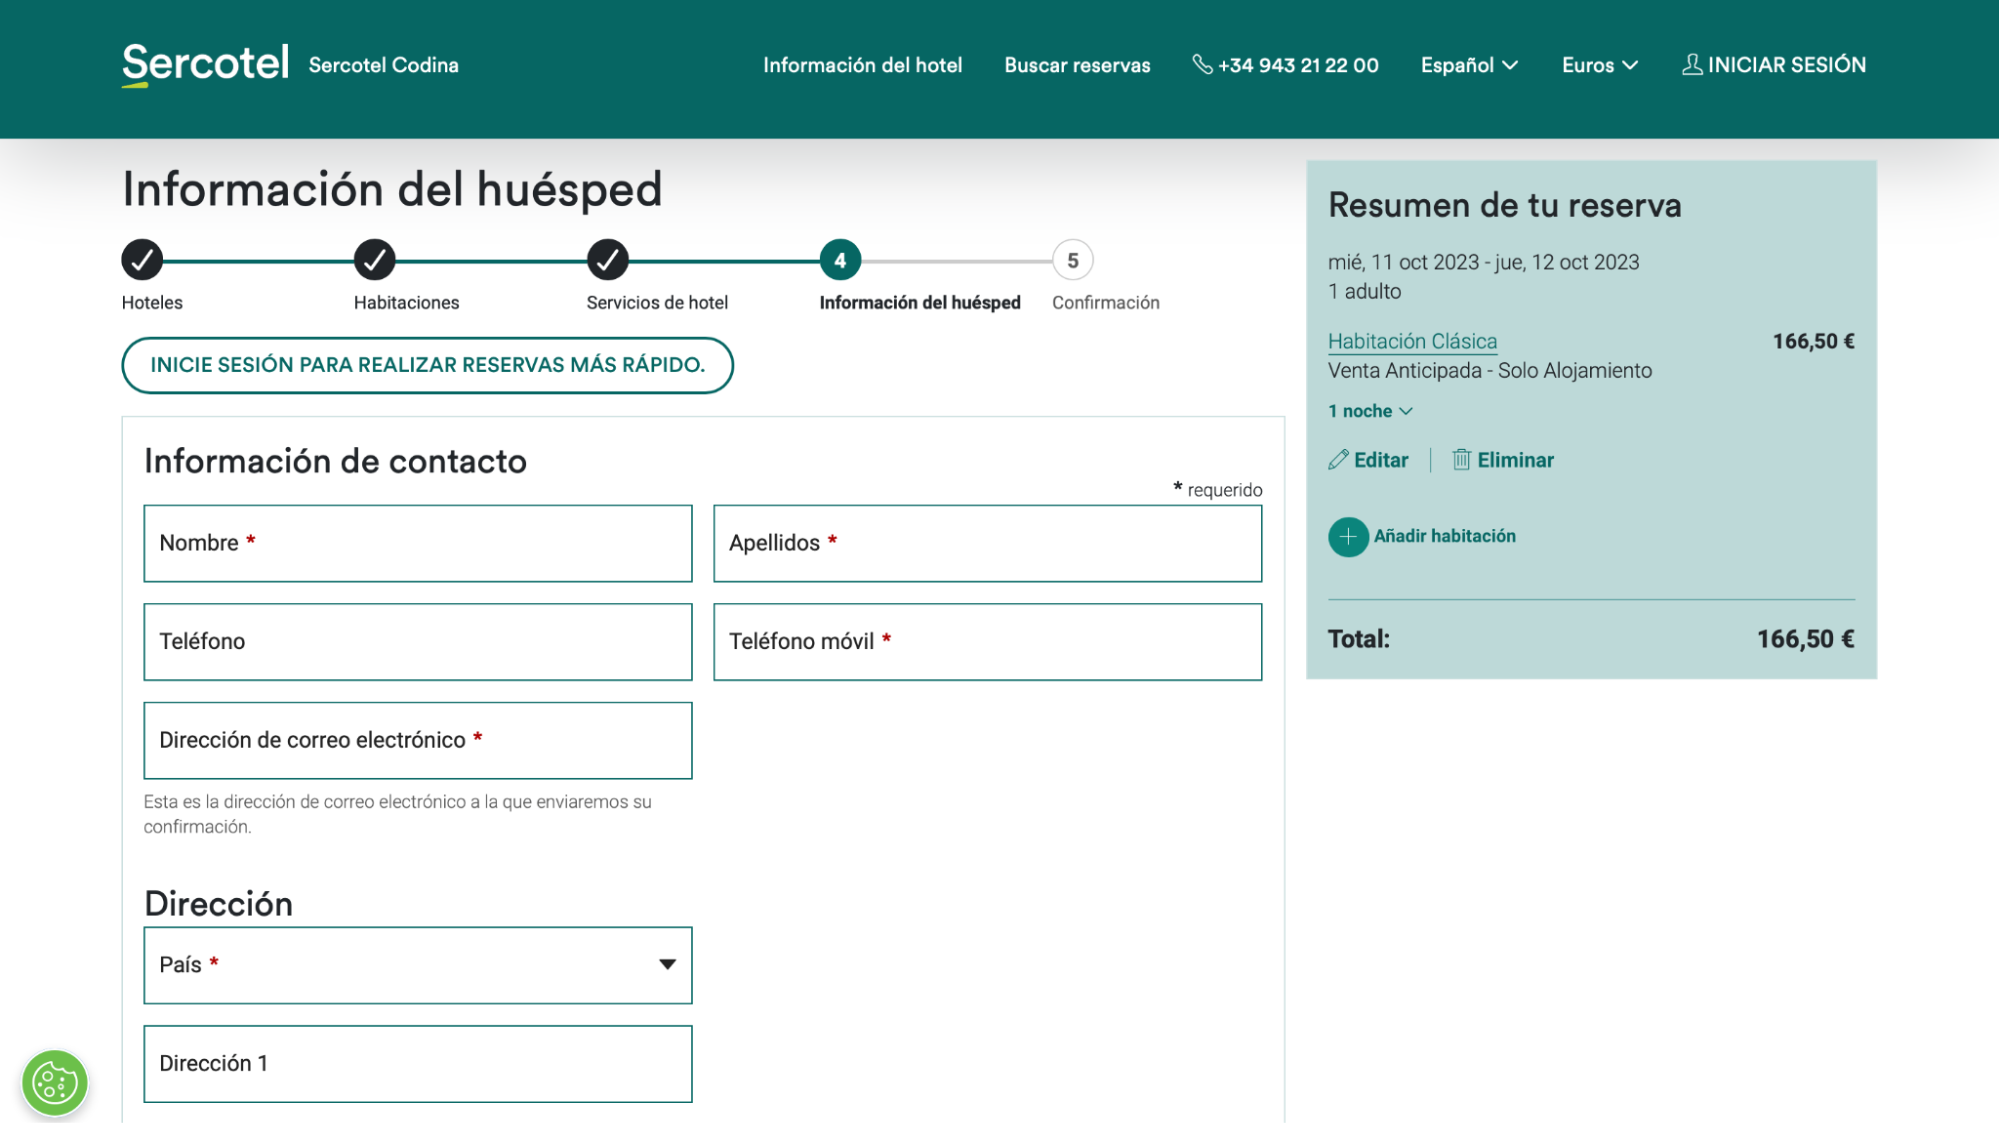
Task: Click the plus Añadir habitación icon
Action: tap(1348, 537)
